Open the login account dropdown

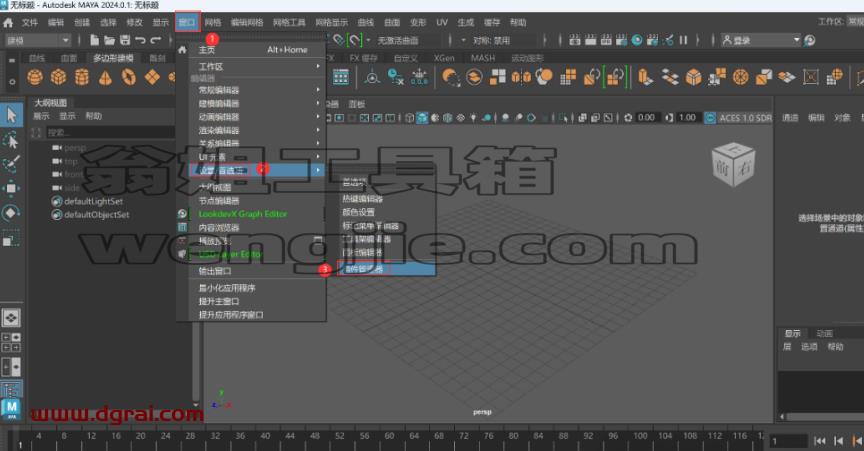[x=761, y=40]
